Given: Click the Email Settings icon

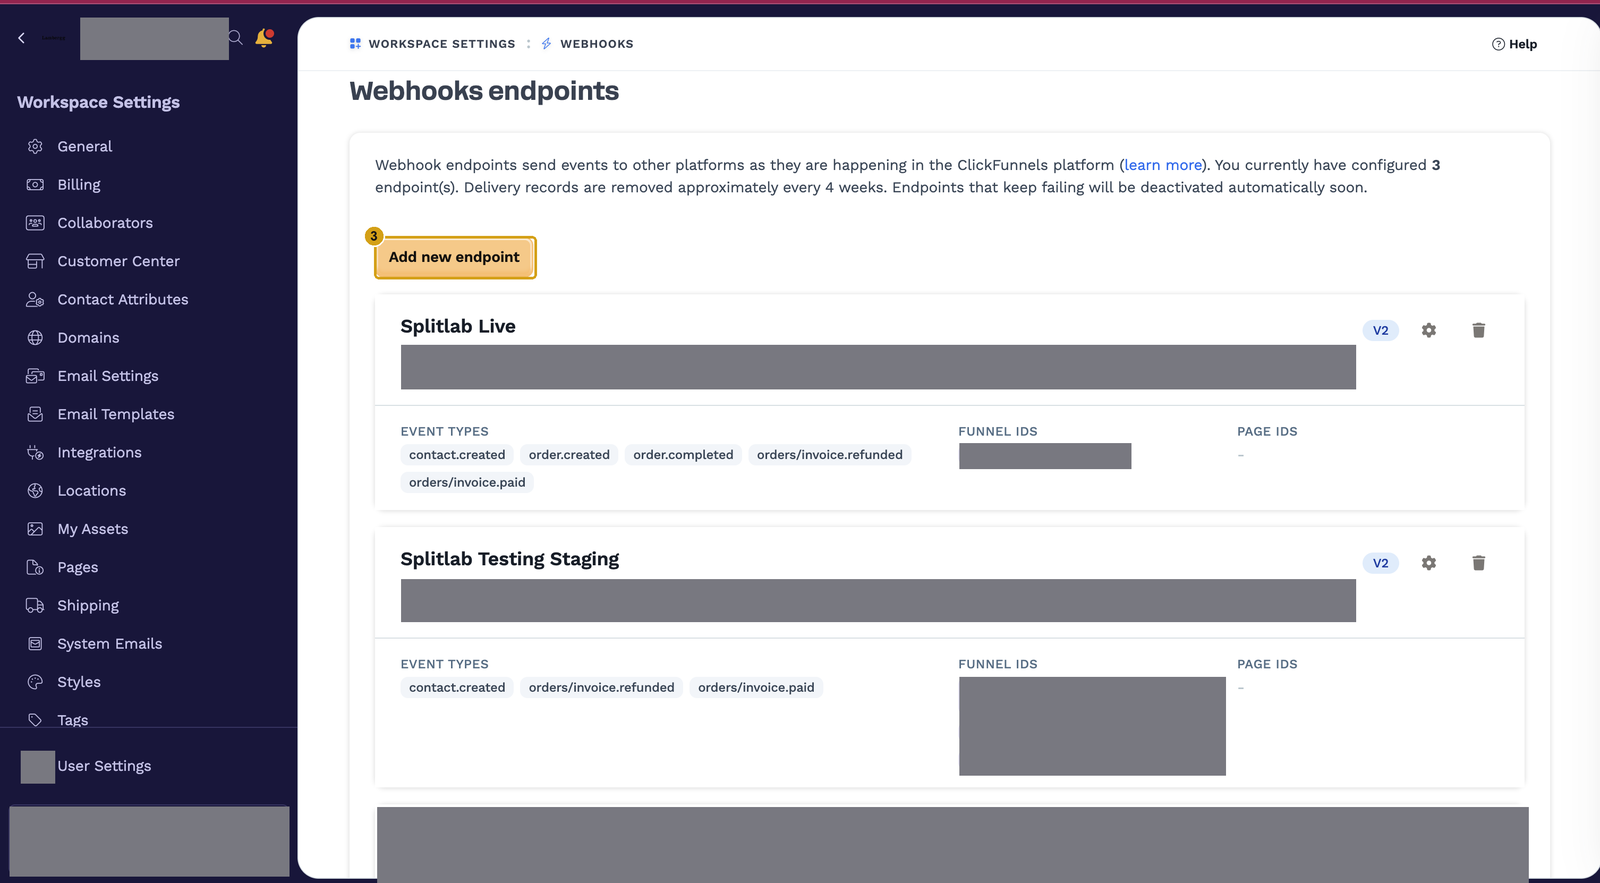Looking at the screenshot, I should coord(35,376).
